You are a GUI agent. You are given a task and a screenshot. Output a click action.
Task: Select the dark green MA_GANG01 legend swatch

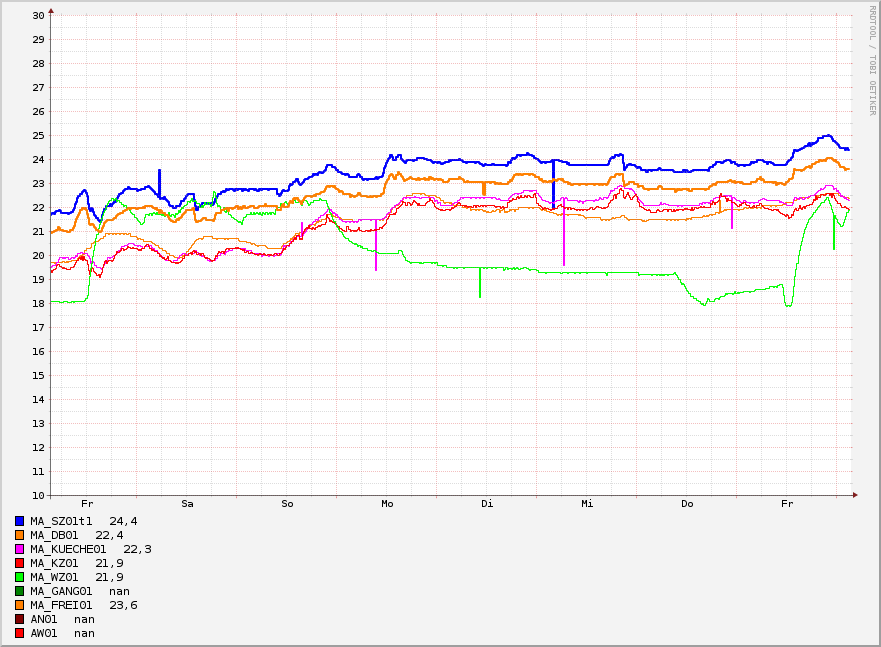click(20, 591)
